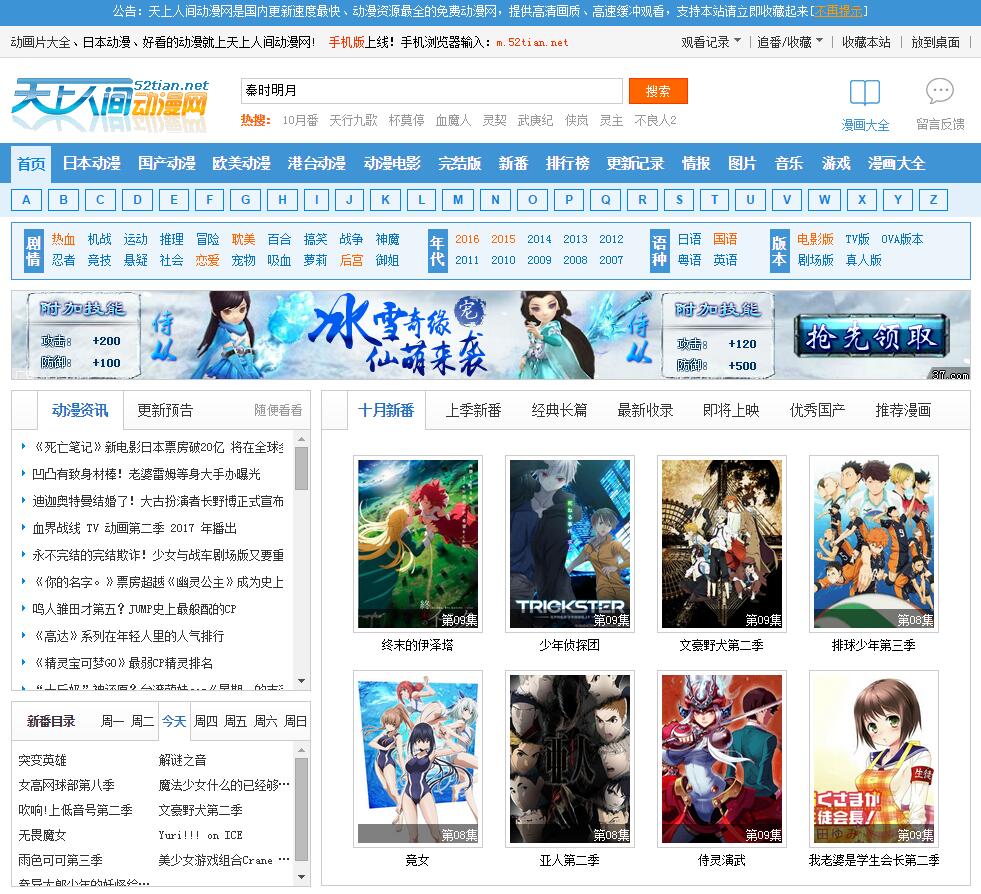Open the 亚人第二季 poster thumbnail
Viewport: 981px width, 894px height.
570,759
